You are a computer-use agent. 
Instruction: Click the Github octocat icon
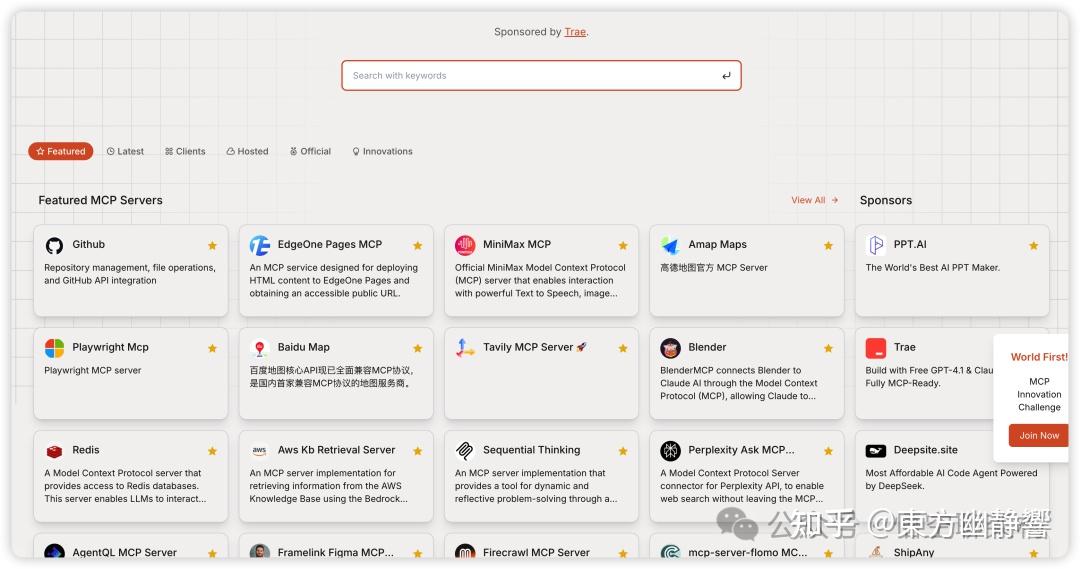(x=54, y=245)
